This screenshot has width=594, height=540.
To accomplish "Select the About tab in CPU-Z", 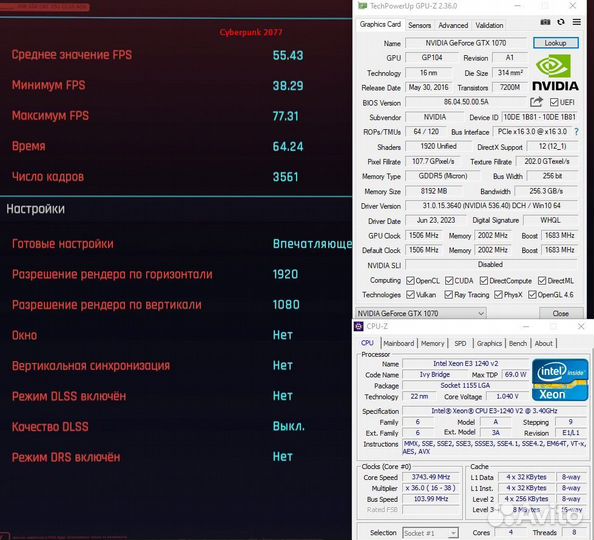I will coord(544,343).
